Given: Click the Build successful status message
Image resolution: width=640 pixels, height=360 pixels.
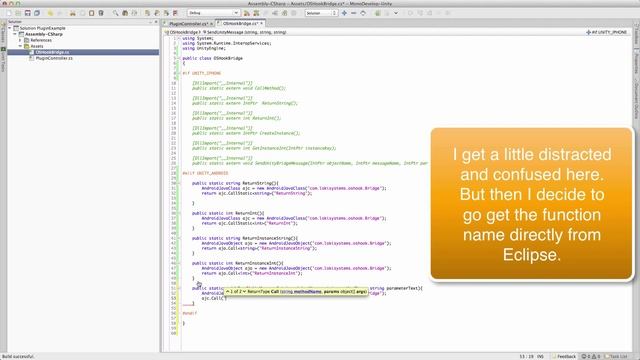Looking at the screenshot, I should click(x=18, y=356).
